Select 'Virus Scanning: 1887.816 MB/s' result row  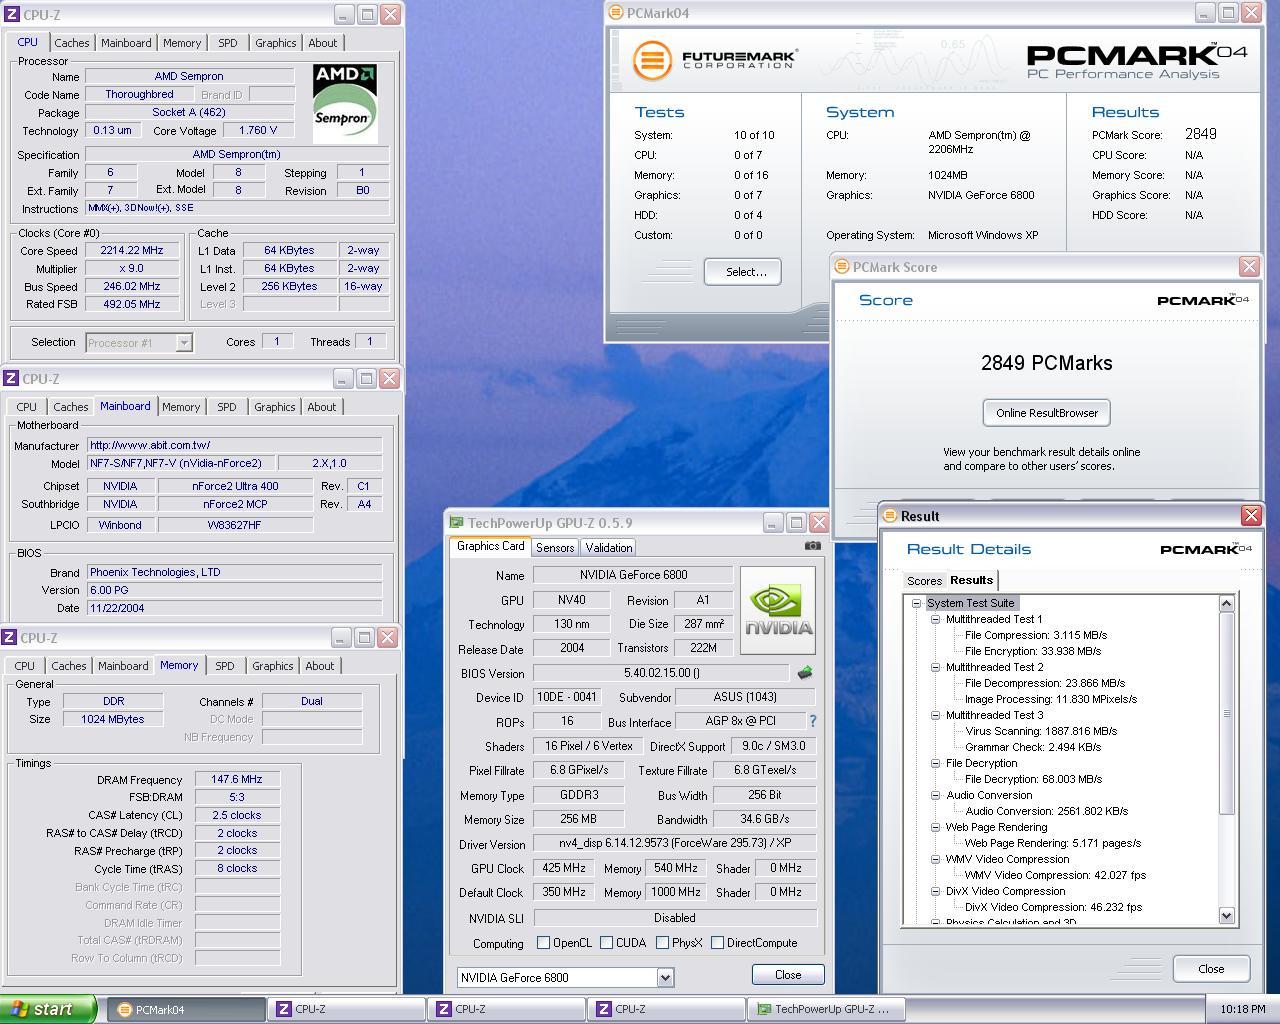click(x=1041, y=731)
